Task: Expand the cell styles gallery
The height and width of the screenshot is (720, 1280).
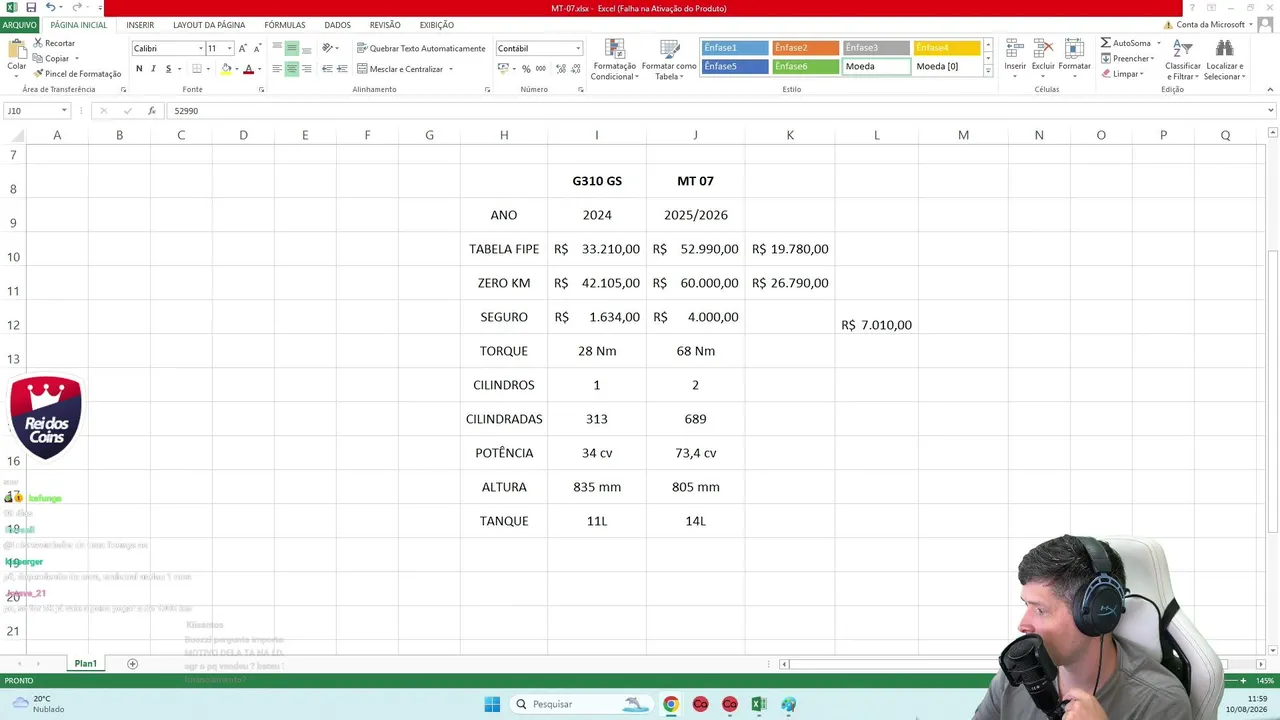Action: tap(988, 72)
